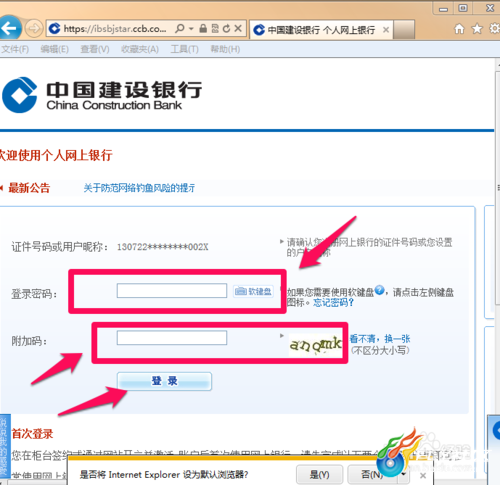
Task: Open the 忘记密码? link
Action: (333, 302)
